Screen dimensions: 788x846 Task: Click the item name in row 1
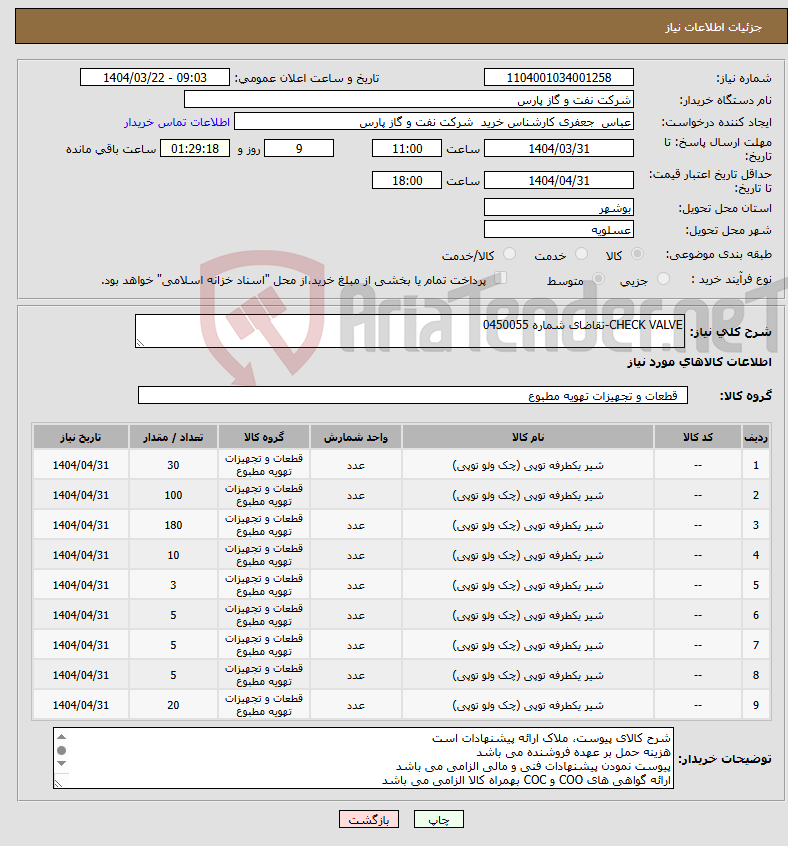[528, 465]
